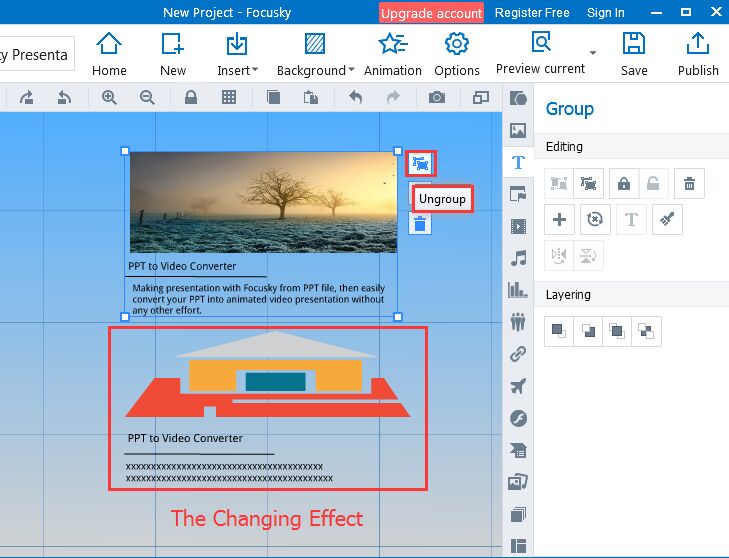Zoom in on the canvas
Screen dimensions: 729x558
[109, 97]
